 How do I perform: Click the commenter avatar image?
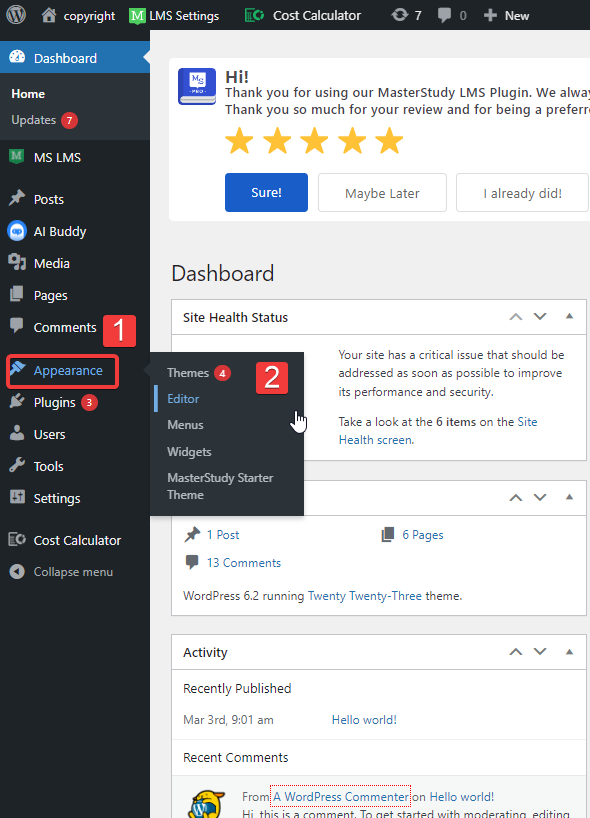(207, 804)
